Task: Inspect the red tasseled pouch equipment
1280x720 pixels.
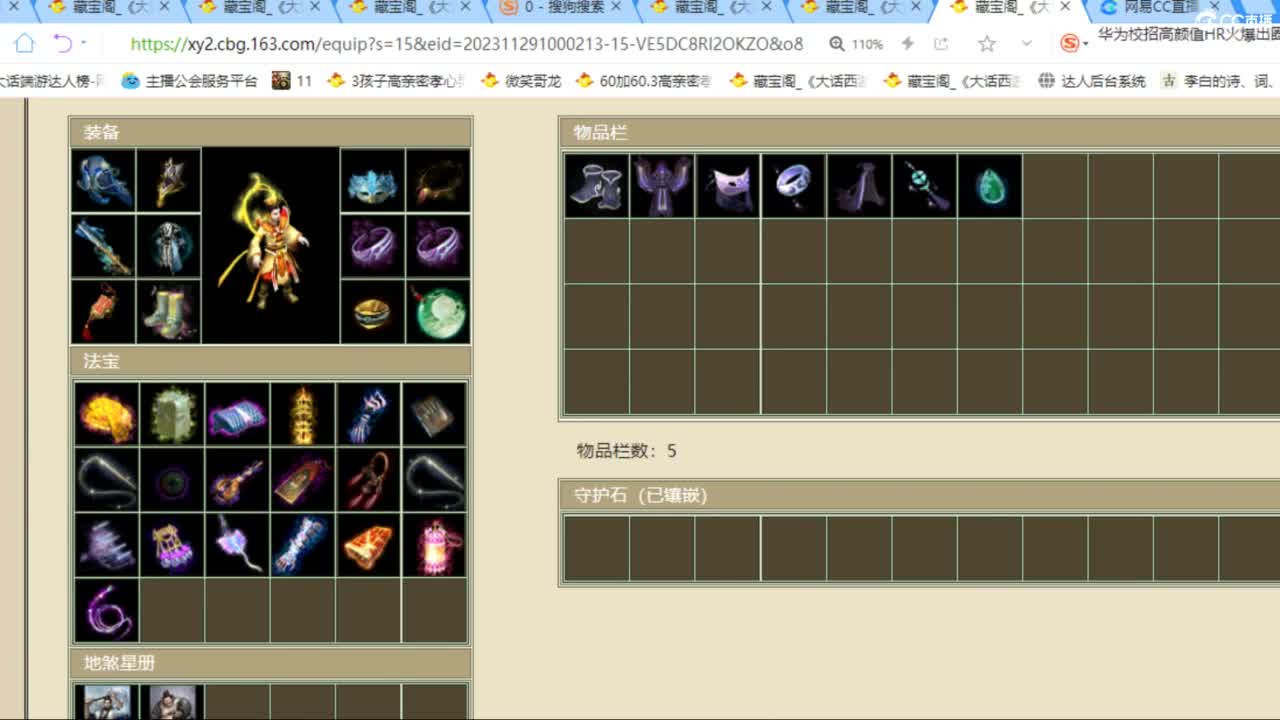Action: click(104, 312)
